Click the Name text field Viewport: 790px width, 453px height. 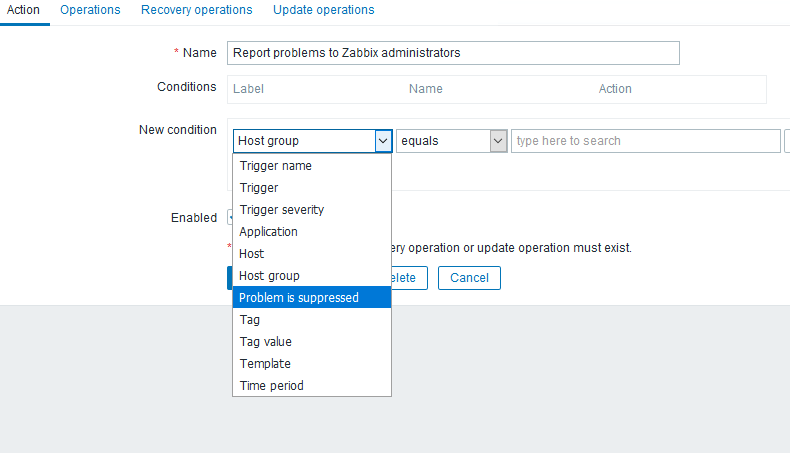[453, 52]
